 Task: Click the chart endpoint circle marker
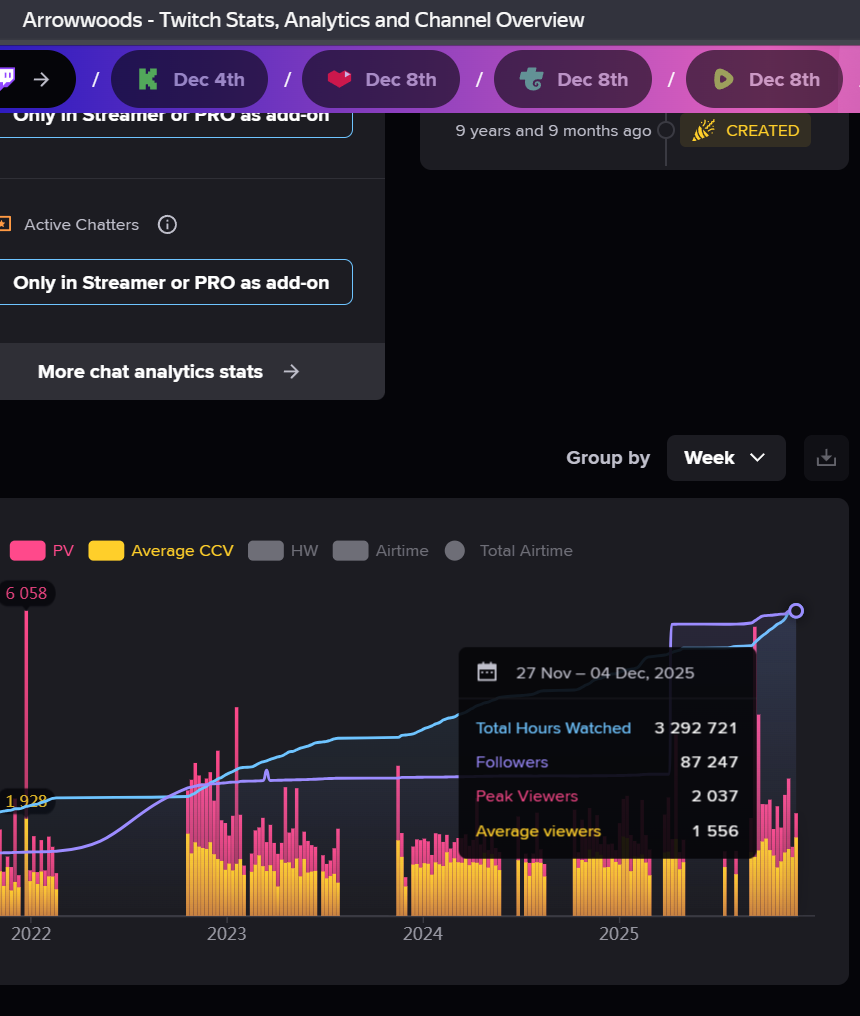(x=796, y=611)
